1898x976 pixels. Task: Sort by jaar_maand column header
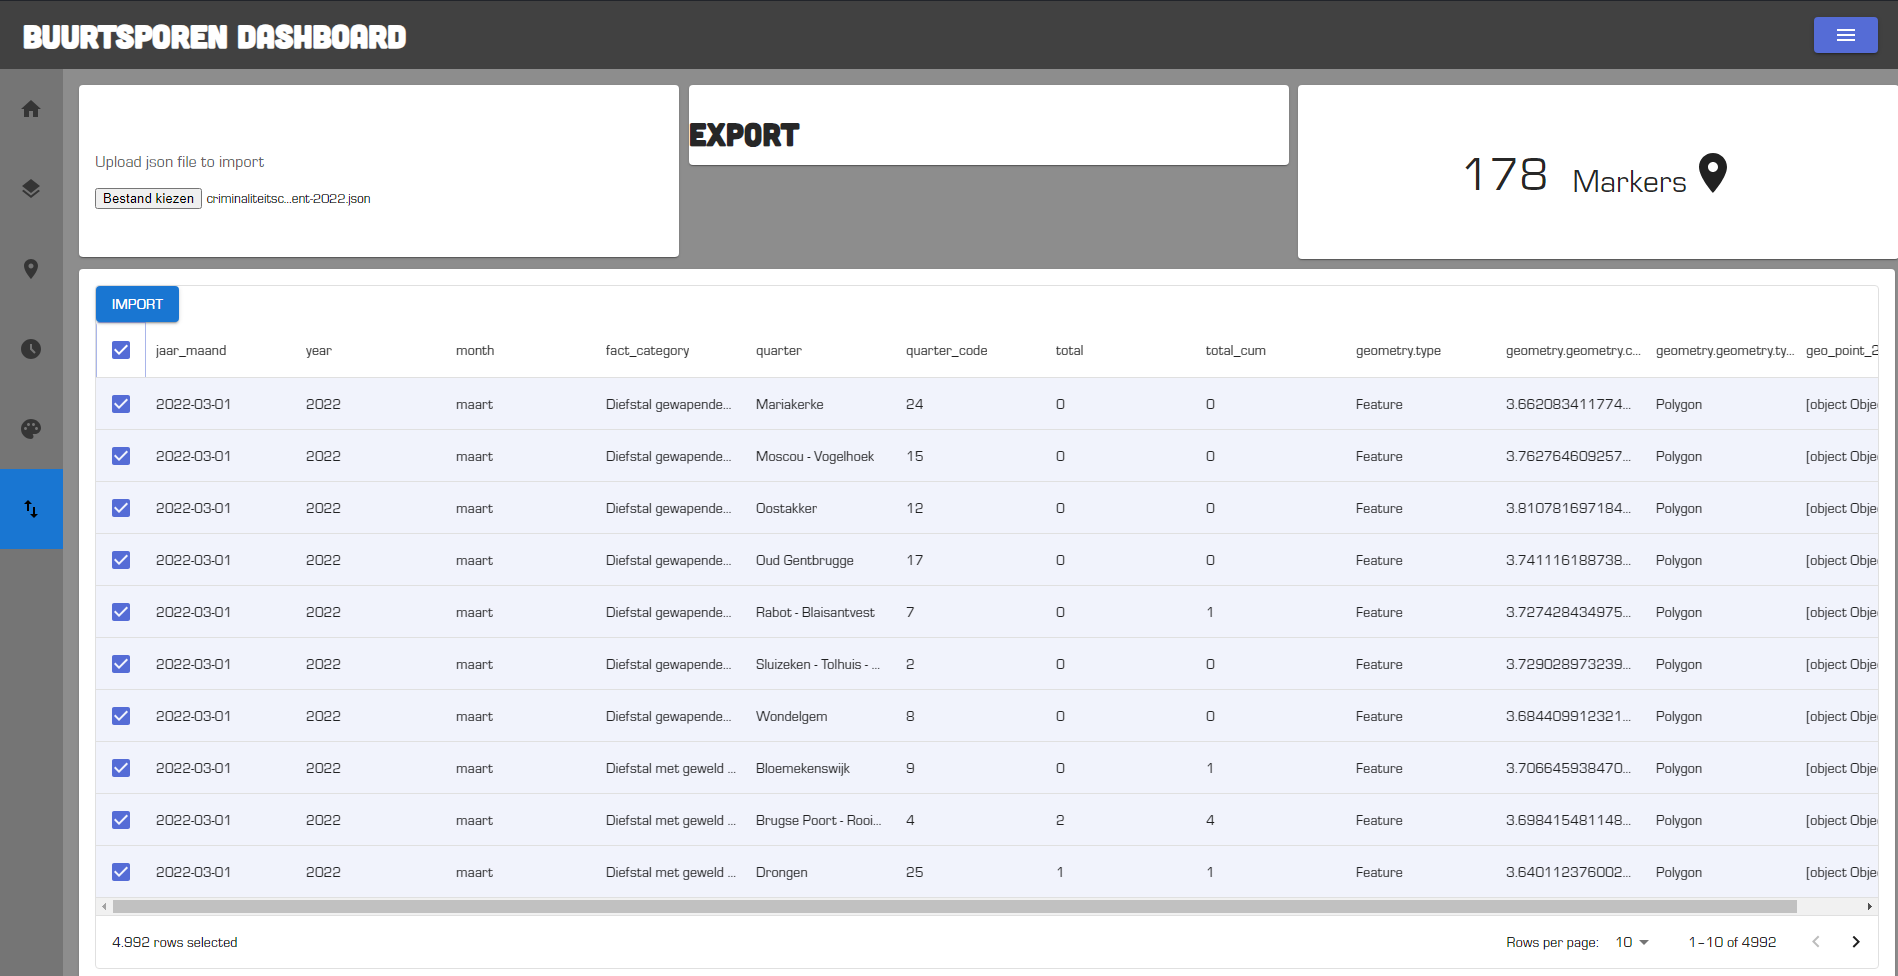(x=191, y=350)
